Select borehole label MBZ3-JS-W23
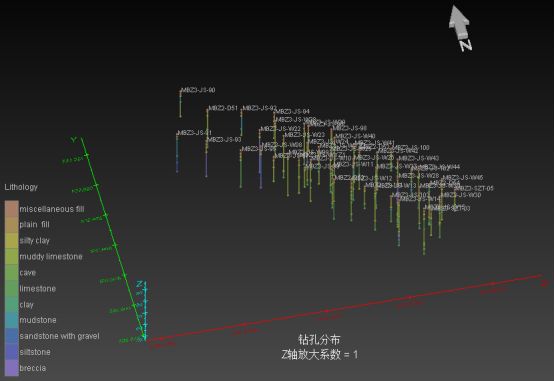The width and height of the screenshot is (555, 381). click(305, 135)
